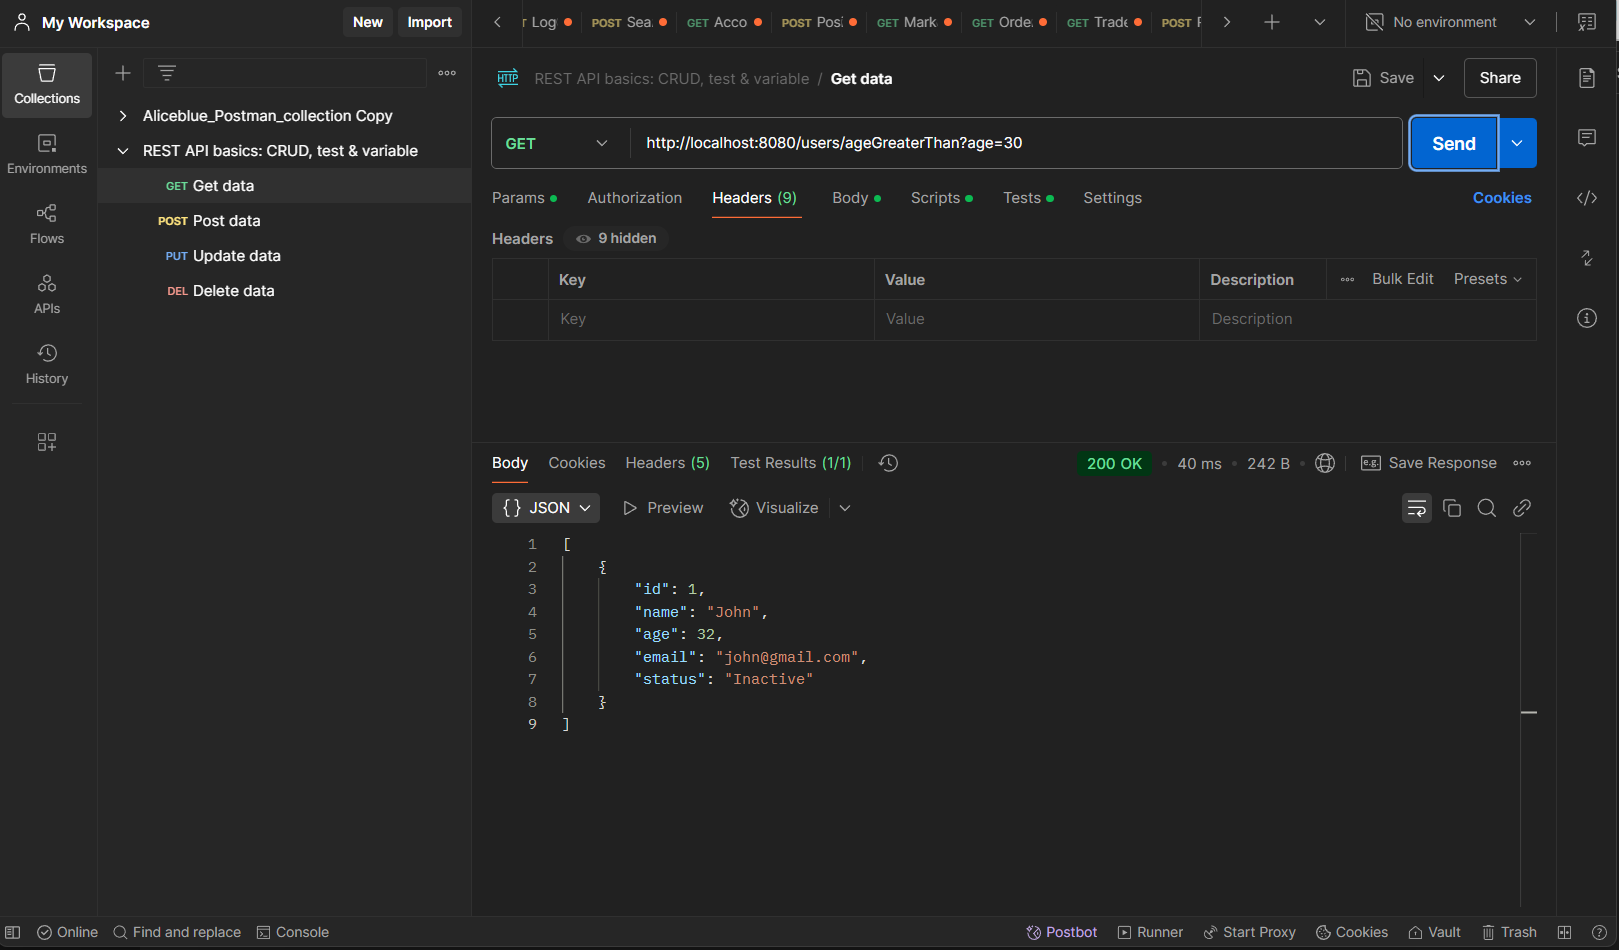
Task: Show the 9 hidden headers
Action: coord(617,238)
